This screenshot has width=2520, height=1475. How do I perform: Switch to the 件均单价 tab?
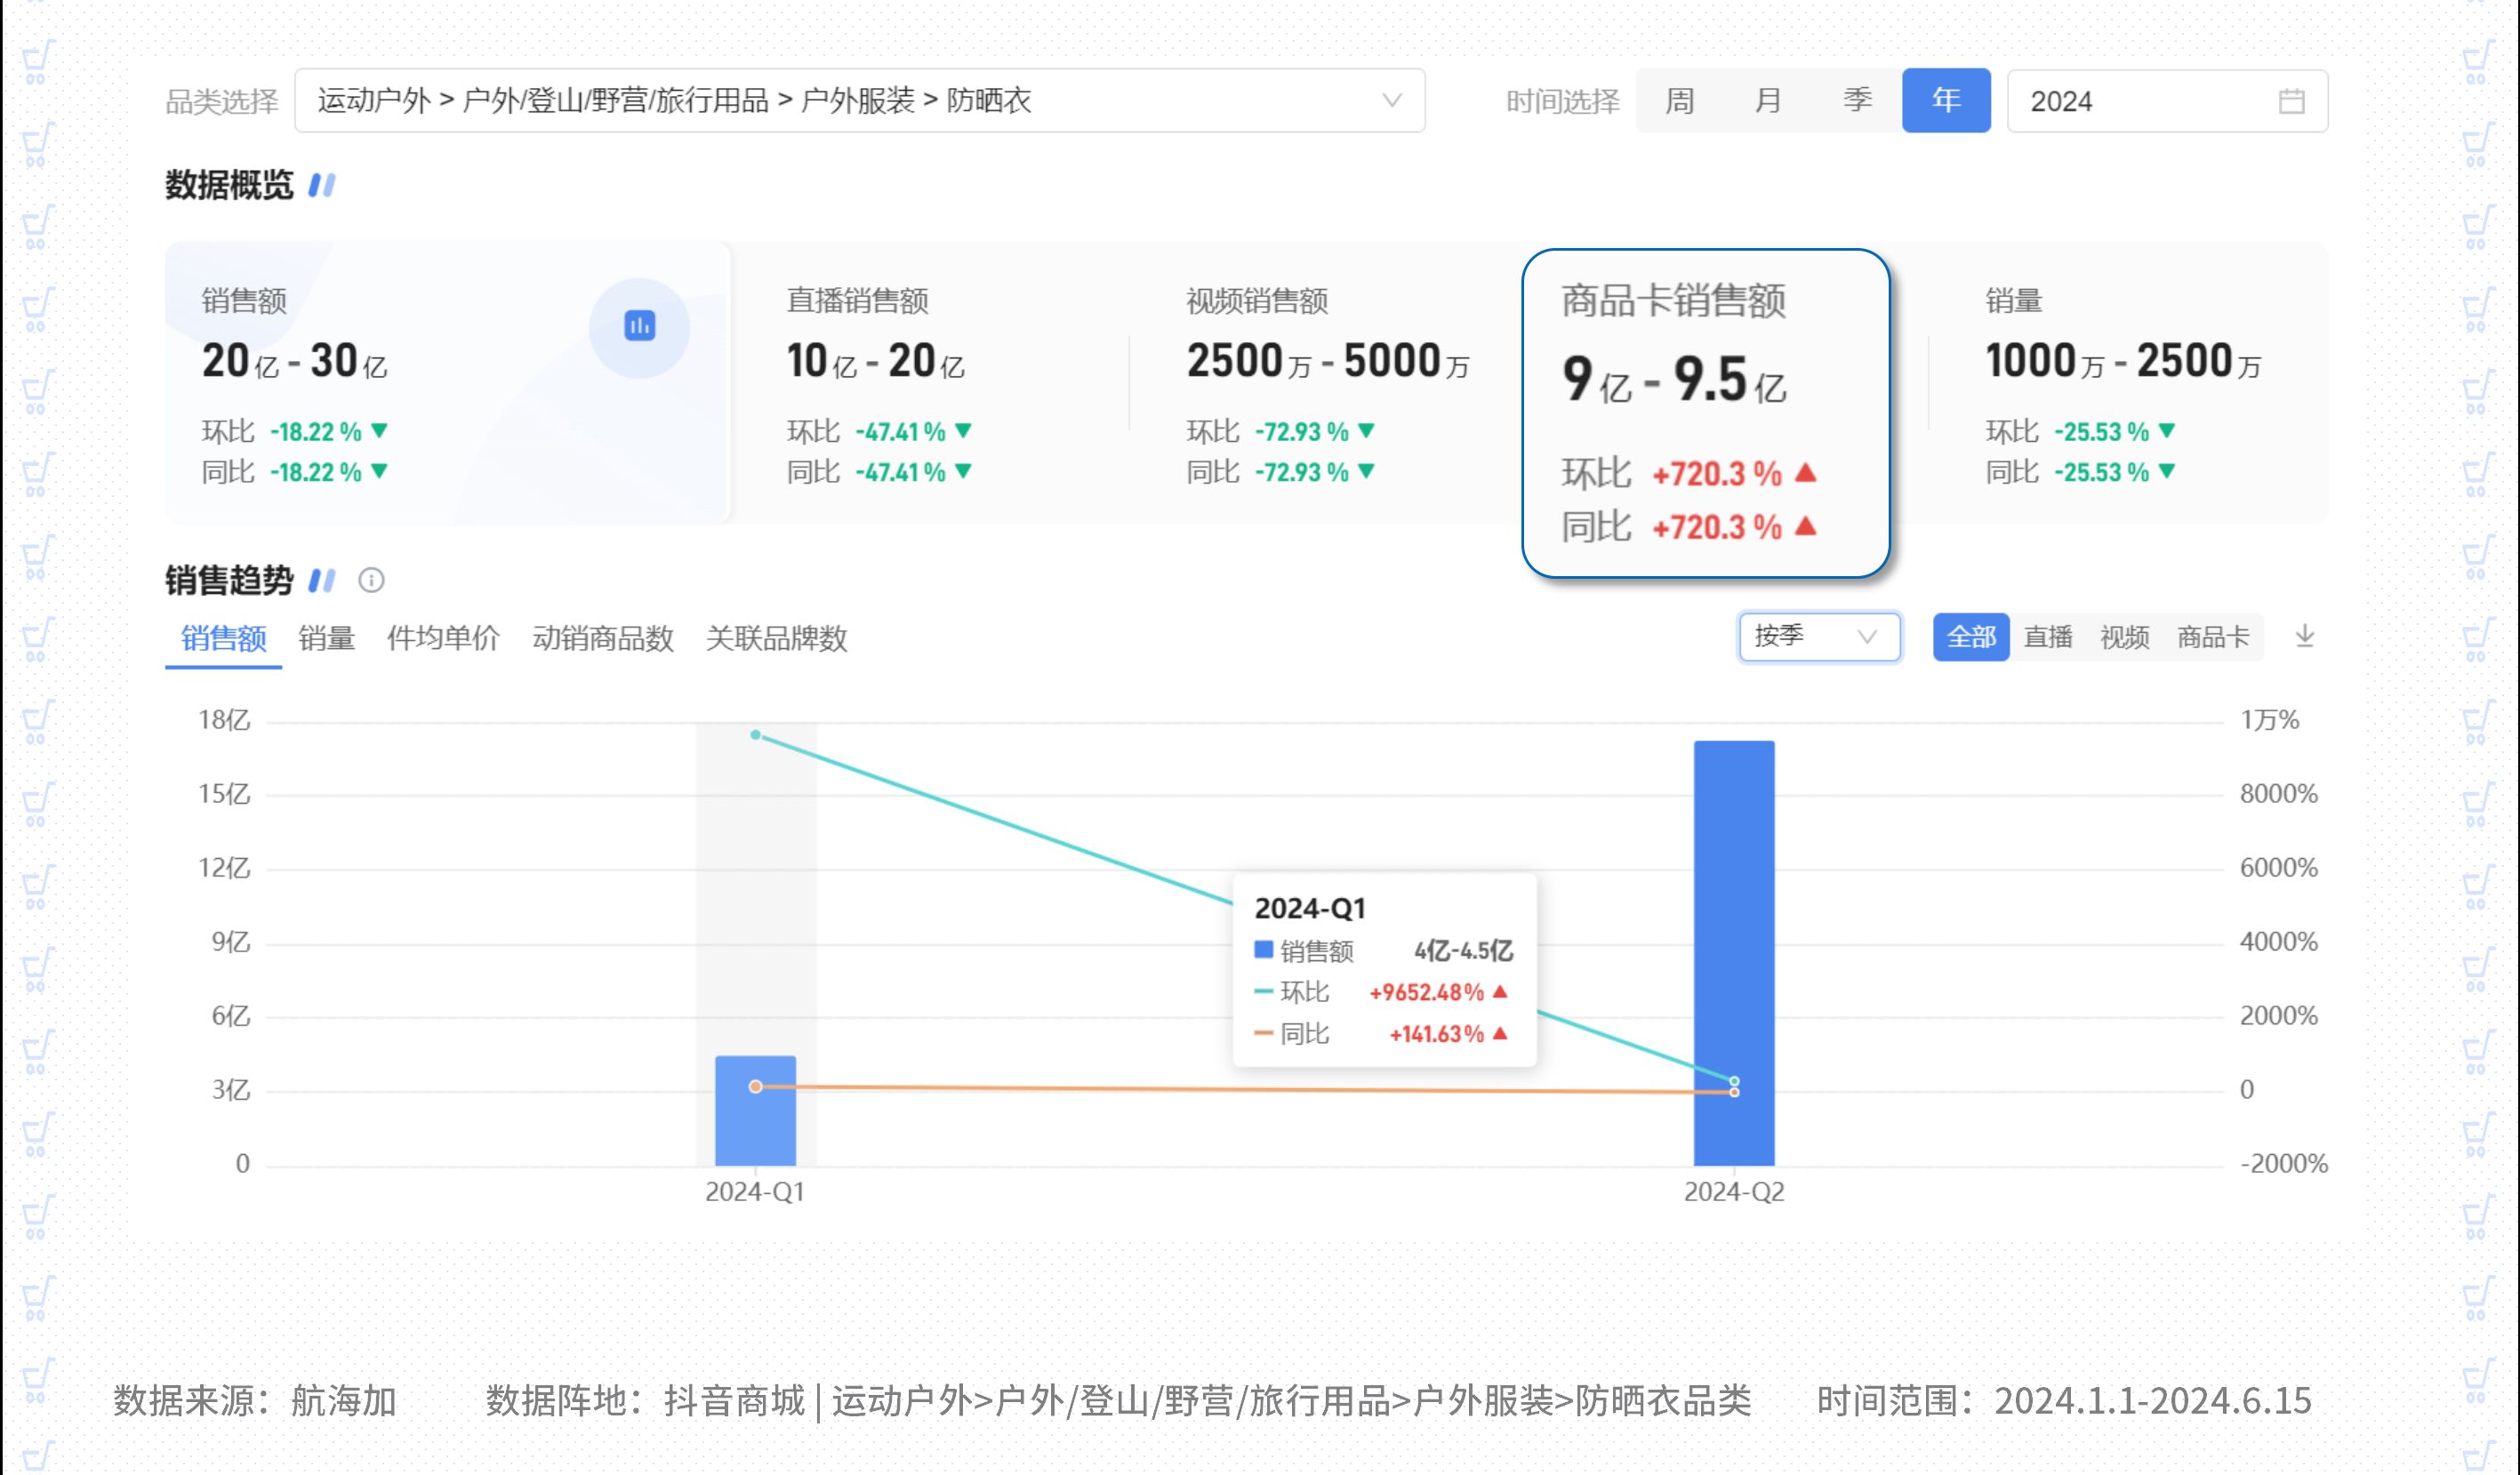pos(443,638)
